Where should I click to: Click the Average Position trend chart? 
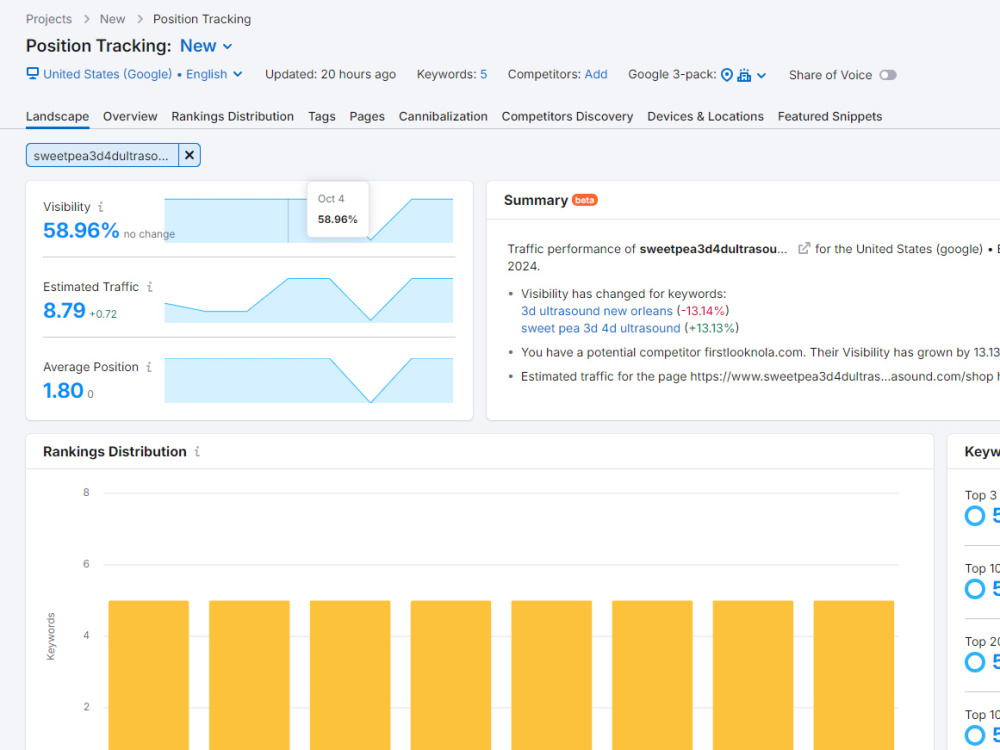point(309,380)
